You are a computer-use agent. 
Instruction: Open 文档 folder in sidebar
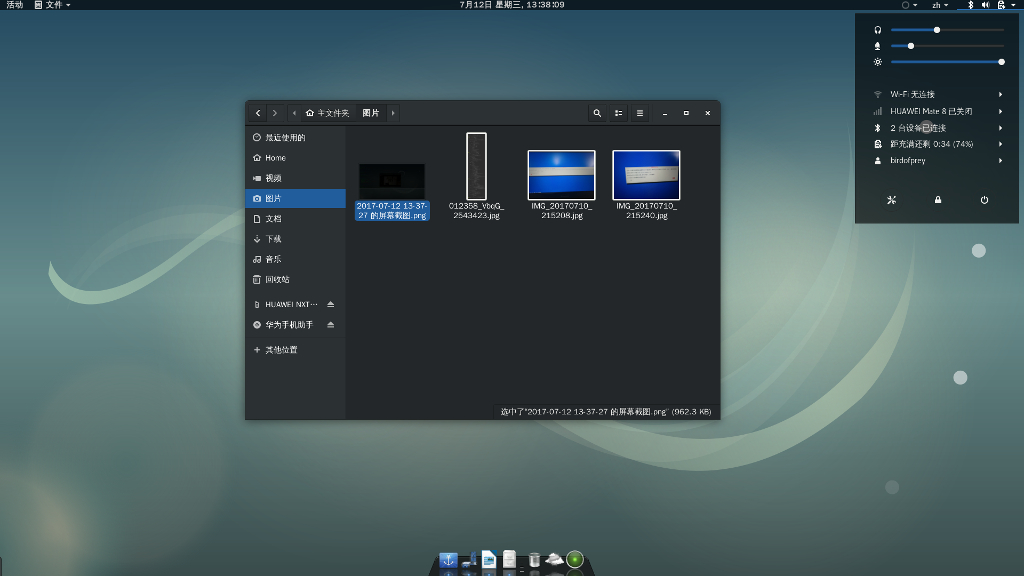coord(295,219)
